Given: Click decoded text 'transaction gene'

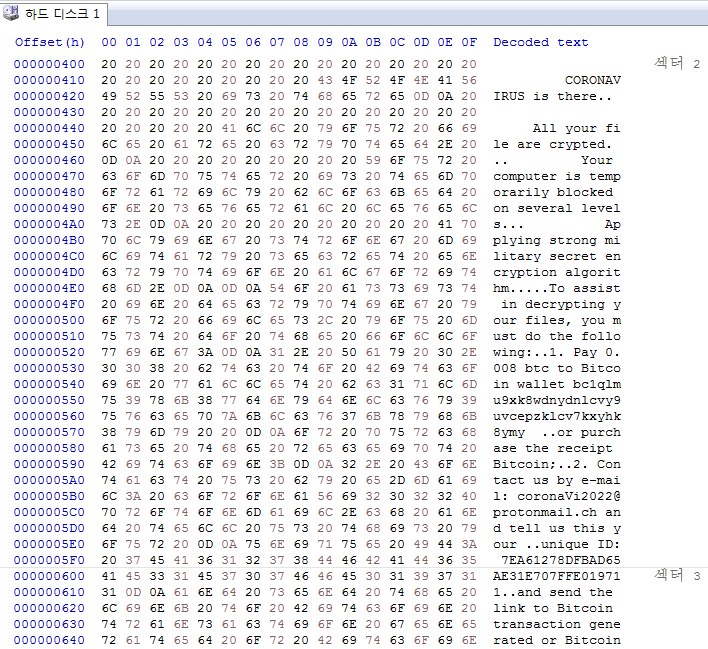Looking at the screenshot, I should tap(557, 625).
